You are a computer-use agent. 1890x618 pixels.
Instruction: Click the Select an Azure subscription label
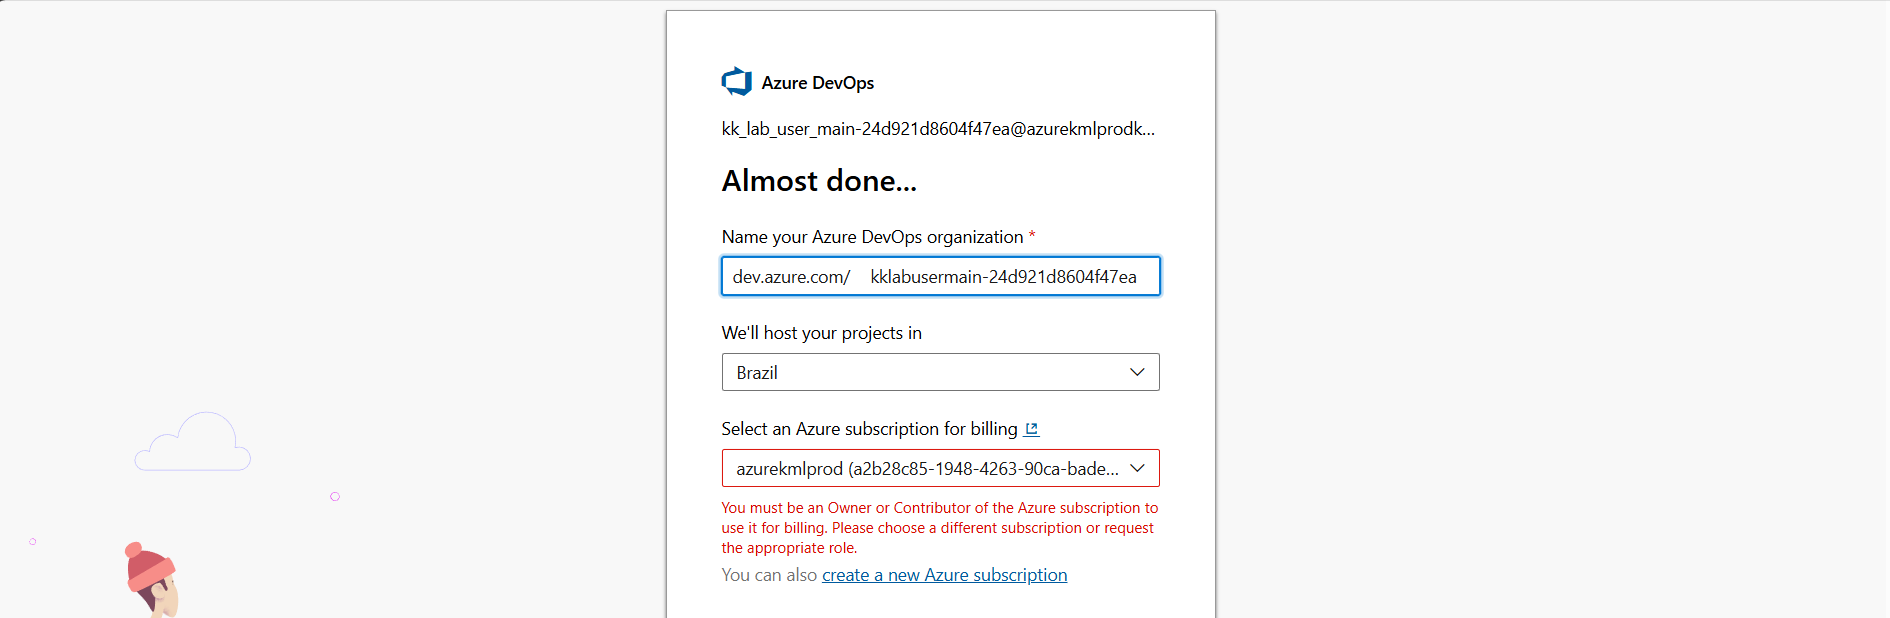(869, 429)
